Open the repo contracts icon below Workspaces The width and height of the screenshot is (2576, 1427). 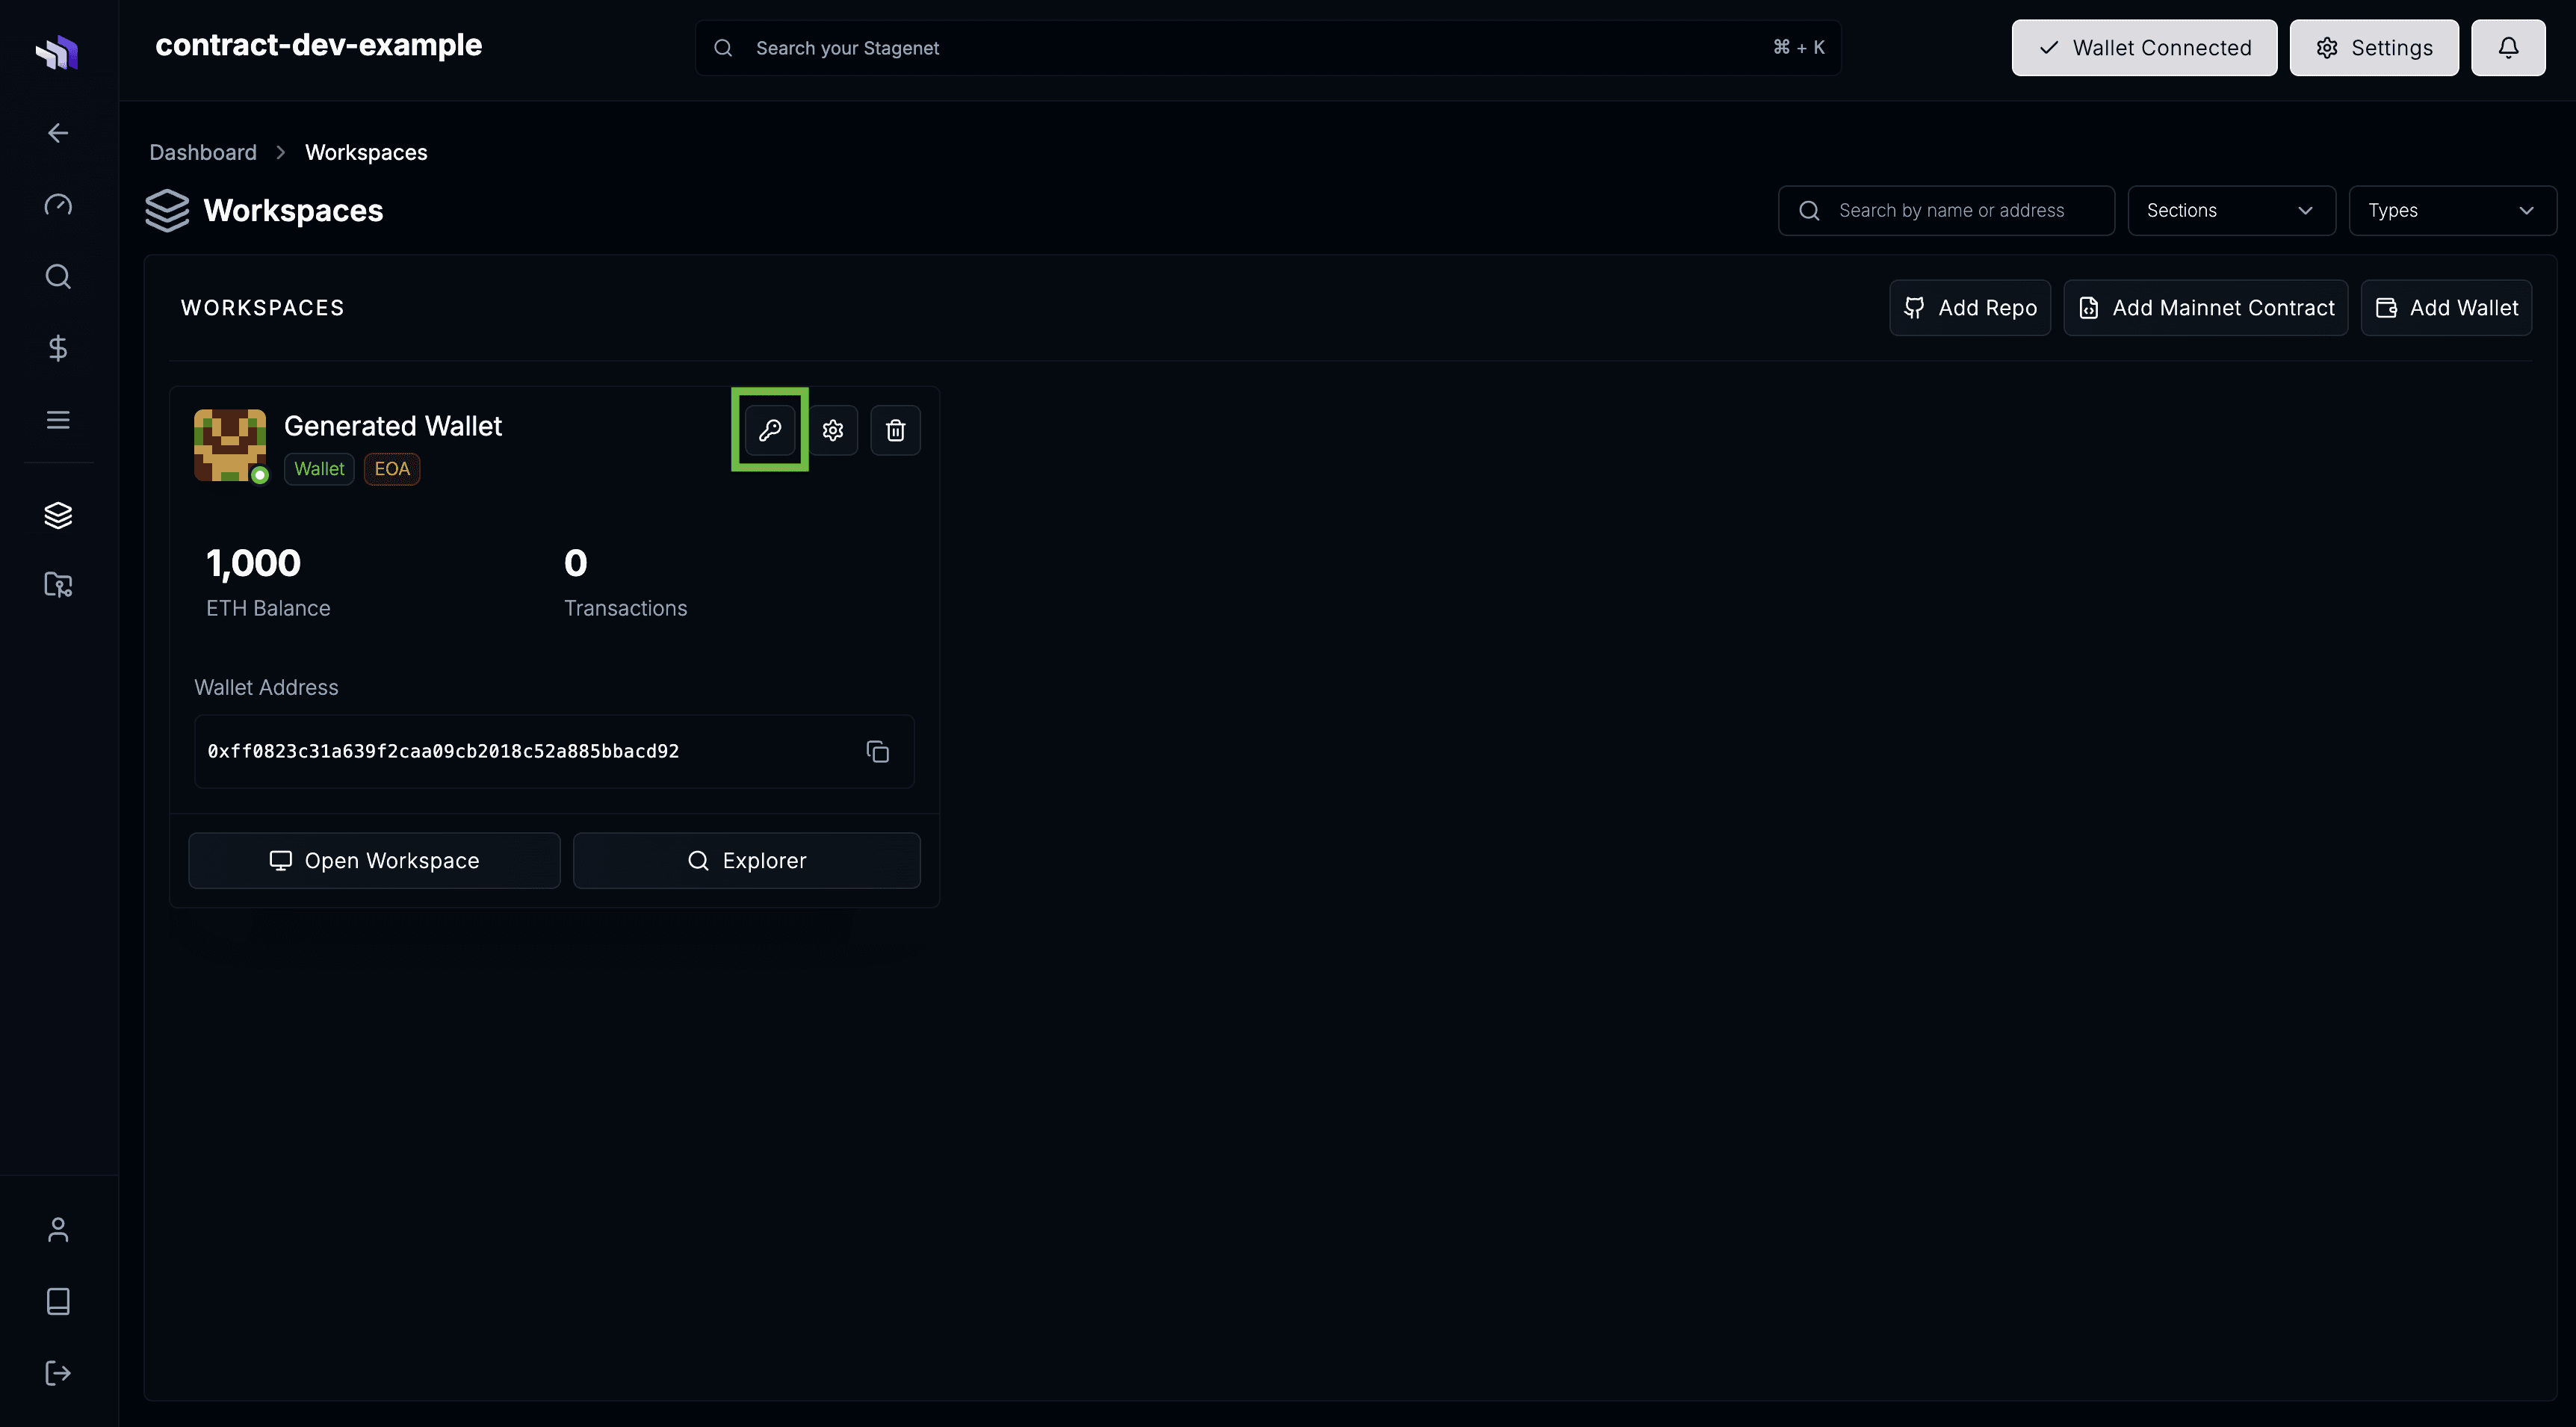click(57, 585)
